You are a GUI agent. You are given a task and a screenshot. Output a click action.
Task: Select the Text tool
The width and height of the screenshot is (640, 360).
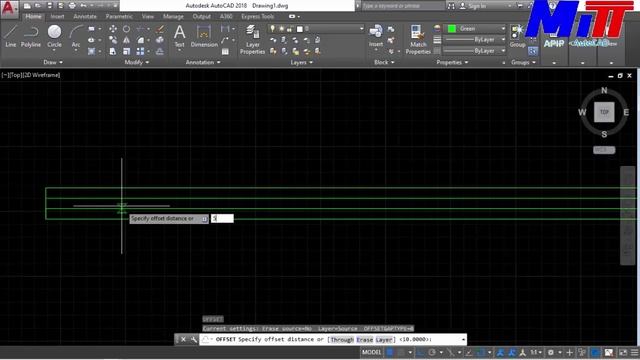tap(180, 36)
